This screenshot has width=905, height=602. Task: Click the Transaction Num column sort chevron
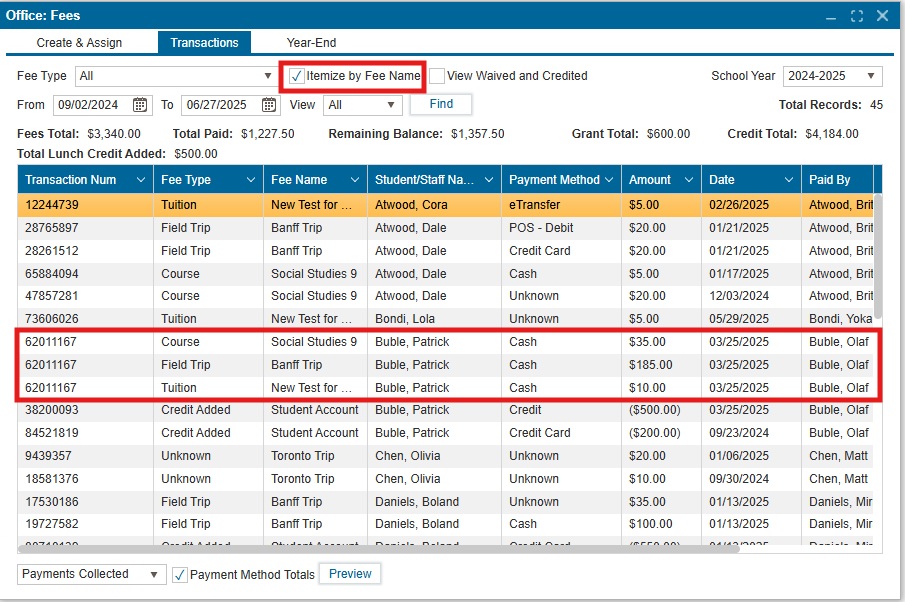click(139, 180)
